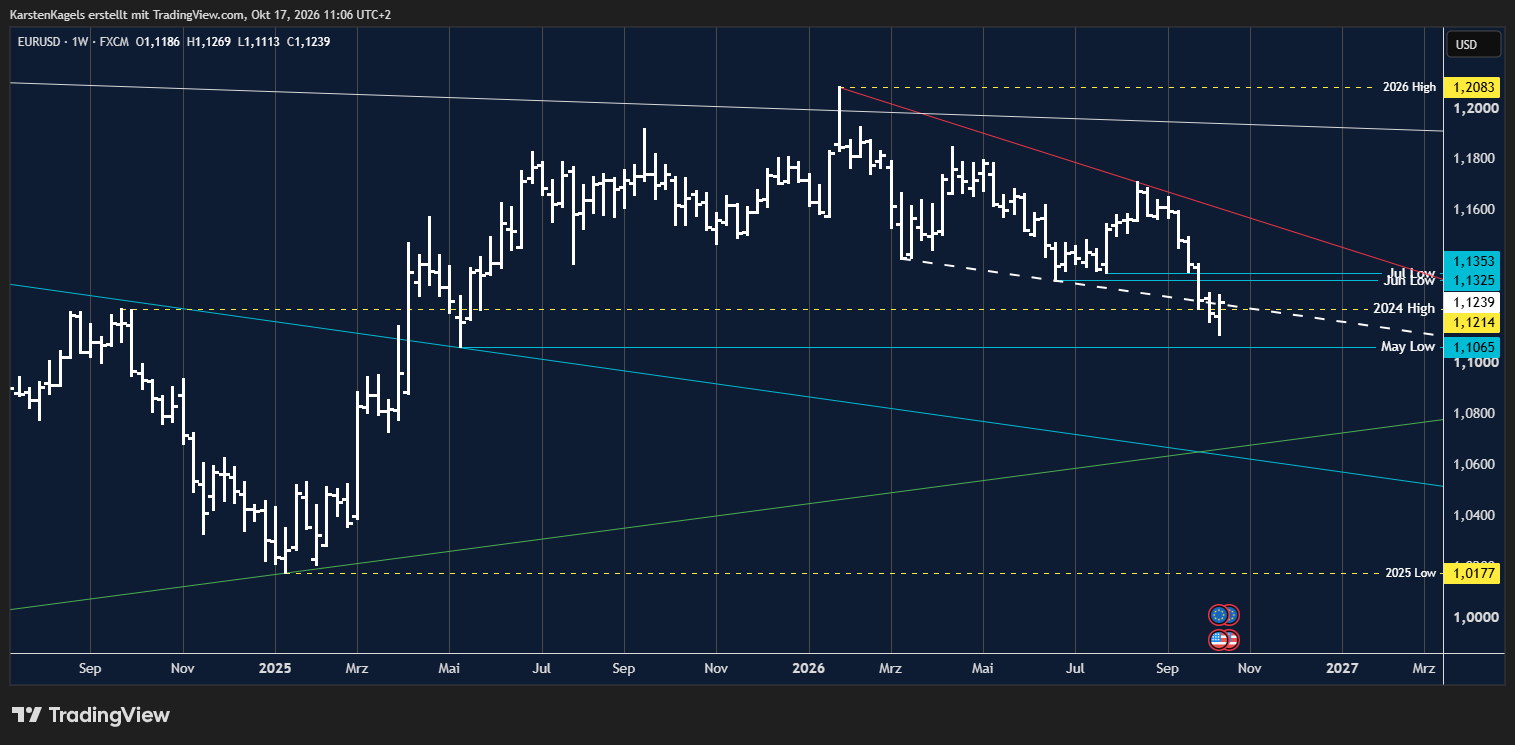The width and height of the screenshot is (1515, 745).
Task: Click the 1,1600 value on the price axis
Action: tap(1475, 210)
